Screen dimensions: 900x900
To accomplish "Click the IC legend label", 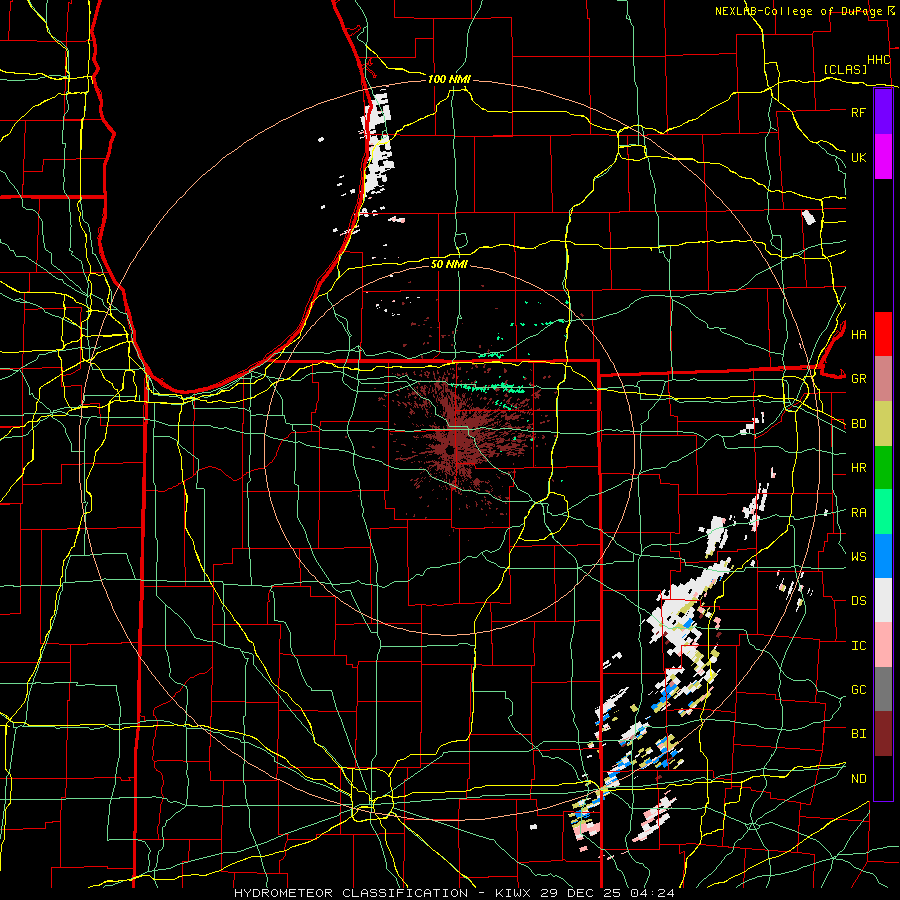I will click(x=858, y=646).
